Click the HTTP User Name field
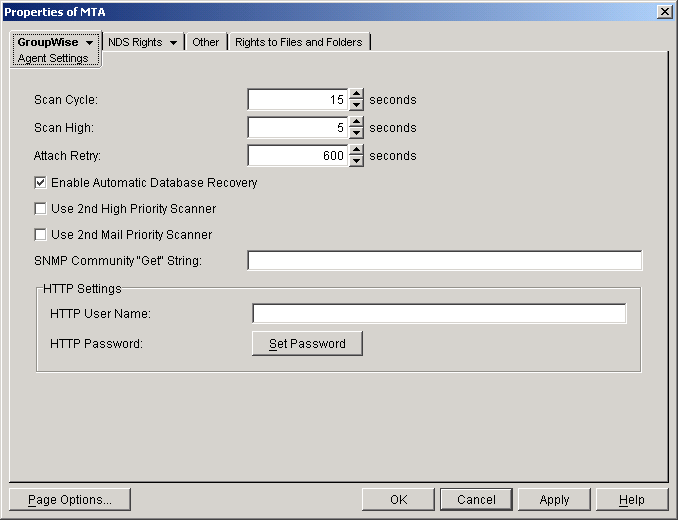This screenshot has height=520, width=678. [439, 313]
